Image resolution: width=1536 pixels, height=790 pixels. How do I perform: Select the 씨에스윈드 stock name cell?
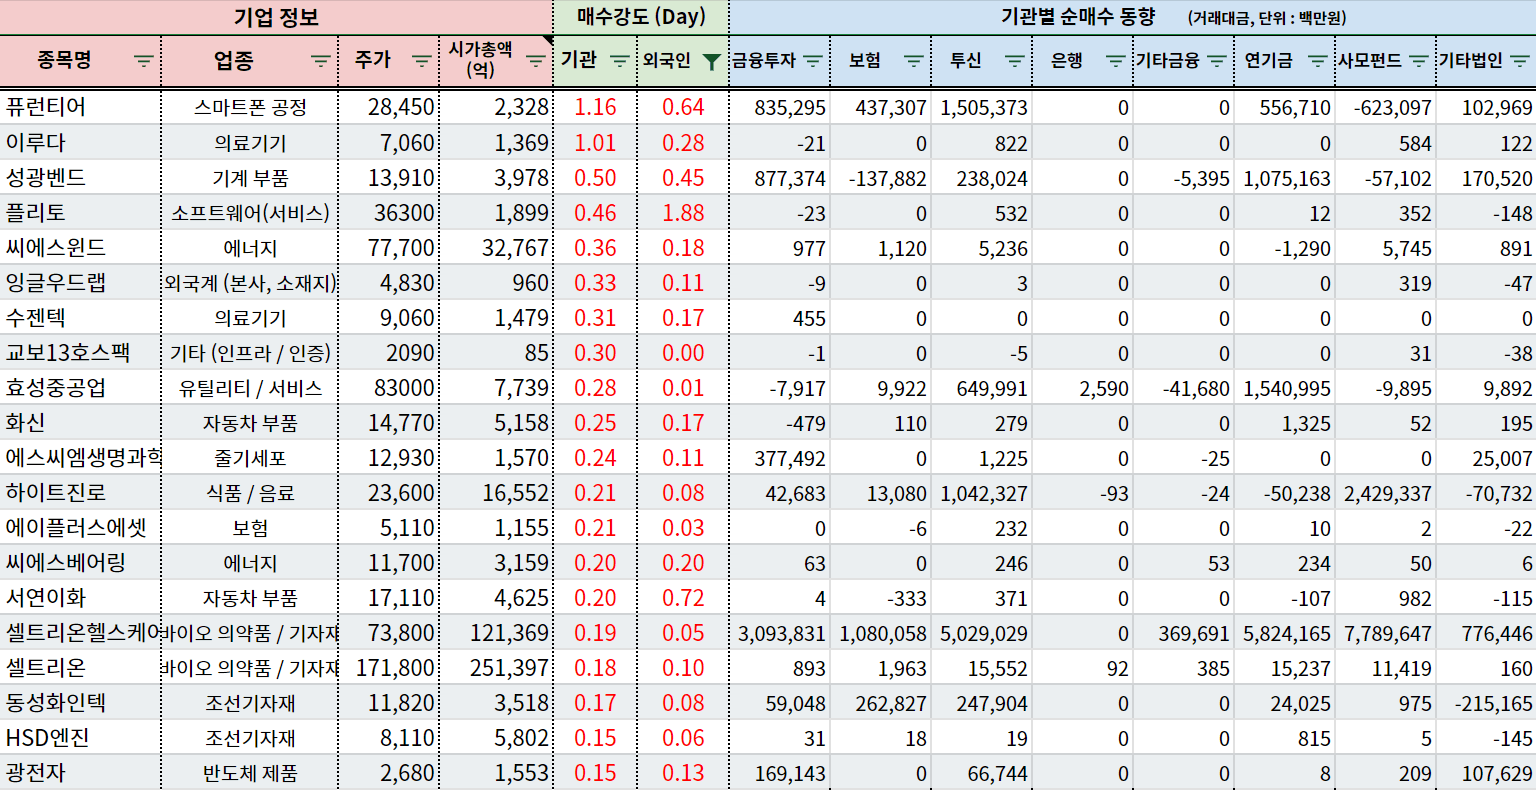[80, 247]
